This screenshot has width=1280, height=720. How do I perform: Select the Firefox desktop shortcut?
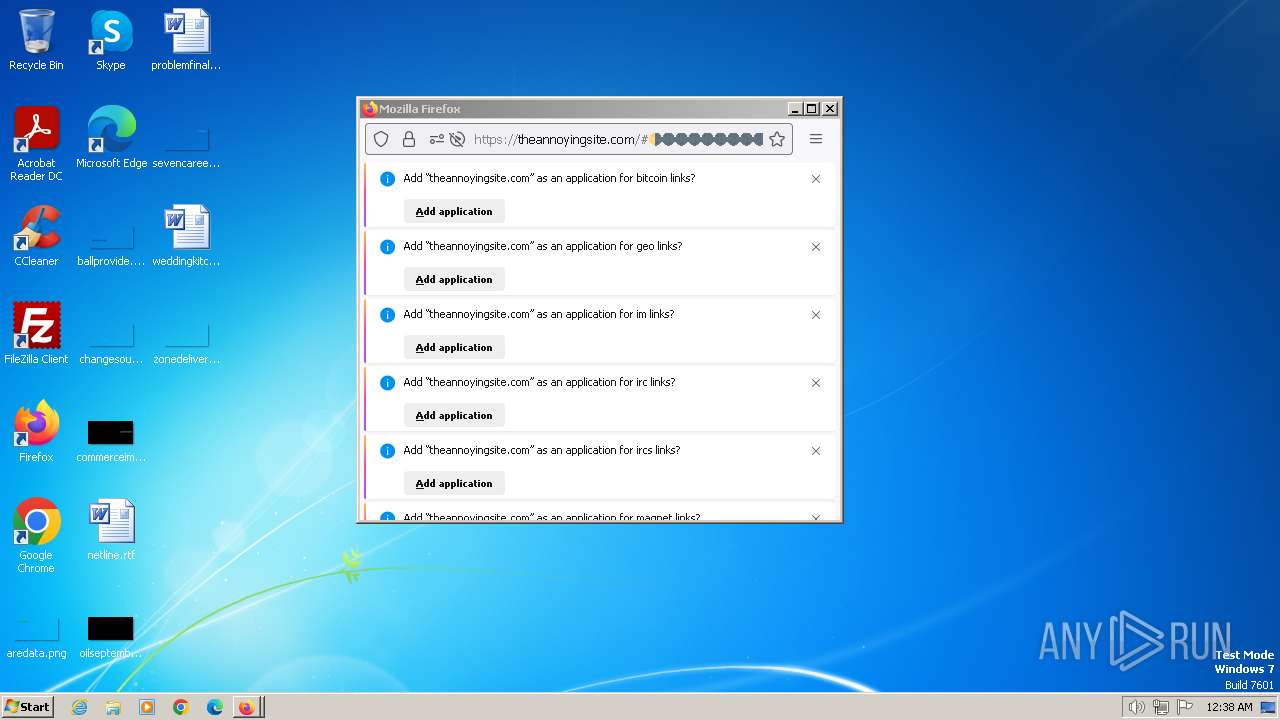coord(36,432)
